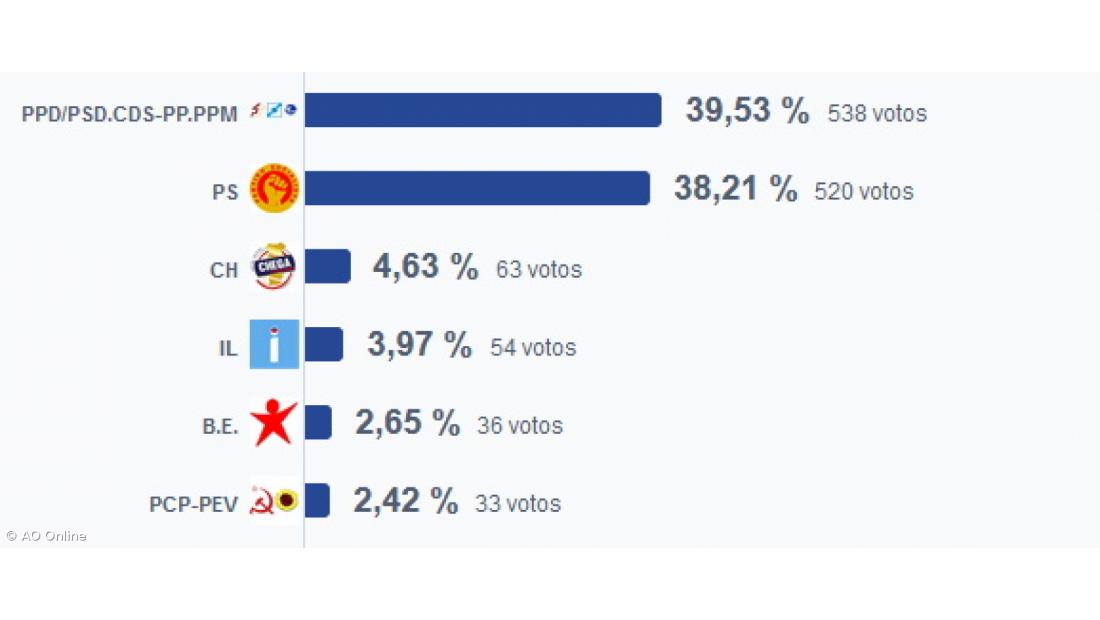Click the PCP-PEV party label

point(193,504)
